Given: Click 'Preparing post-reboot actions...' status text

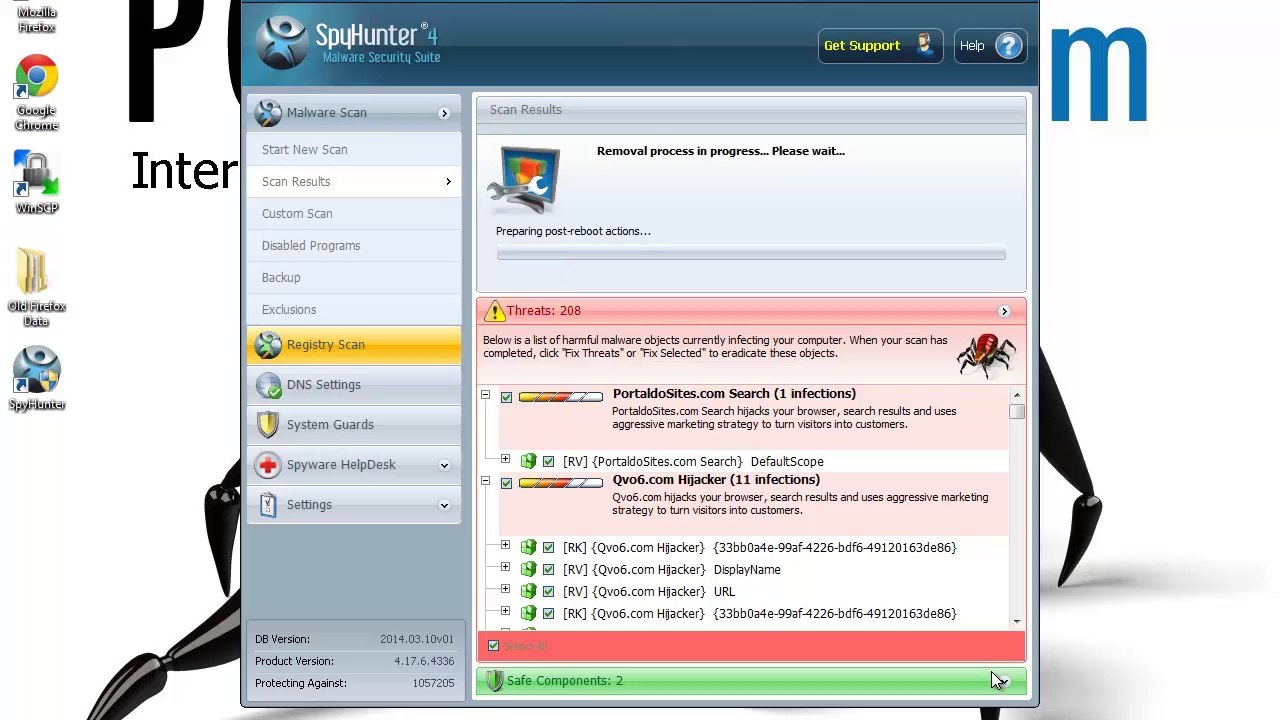Looking at the screenshot, I should [x=573, y=232].
